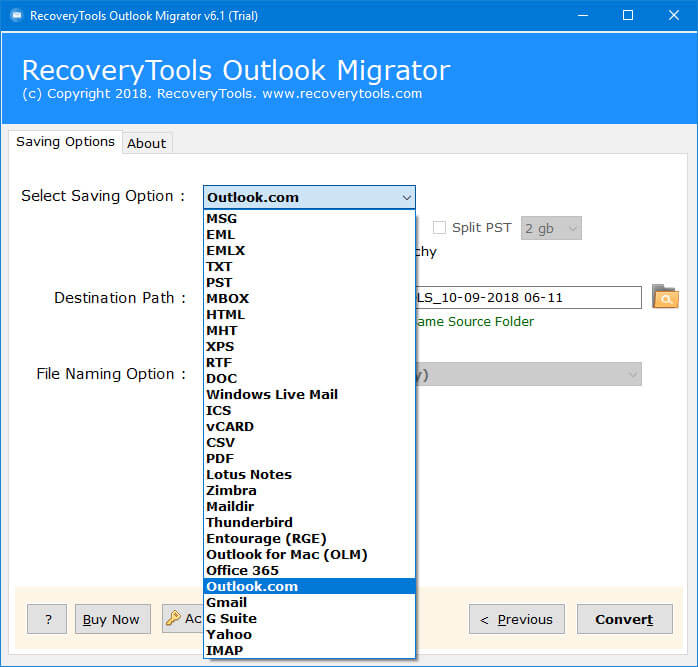Click the Destination Path text field
Viewport: 698px width, 667px height.
528,297
